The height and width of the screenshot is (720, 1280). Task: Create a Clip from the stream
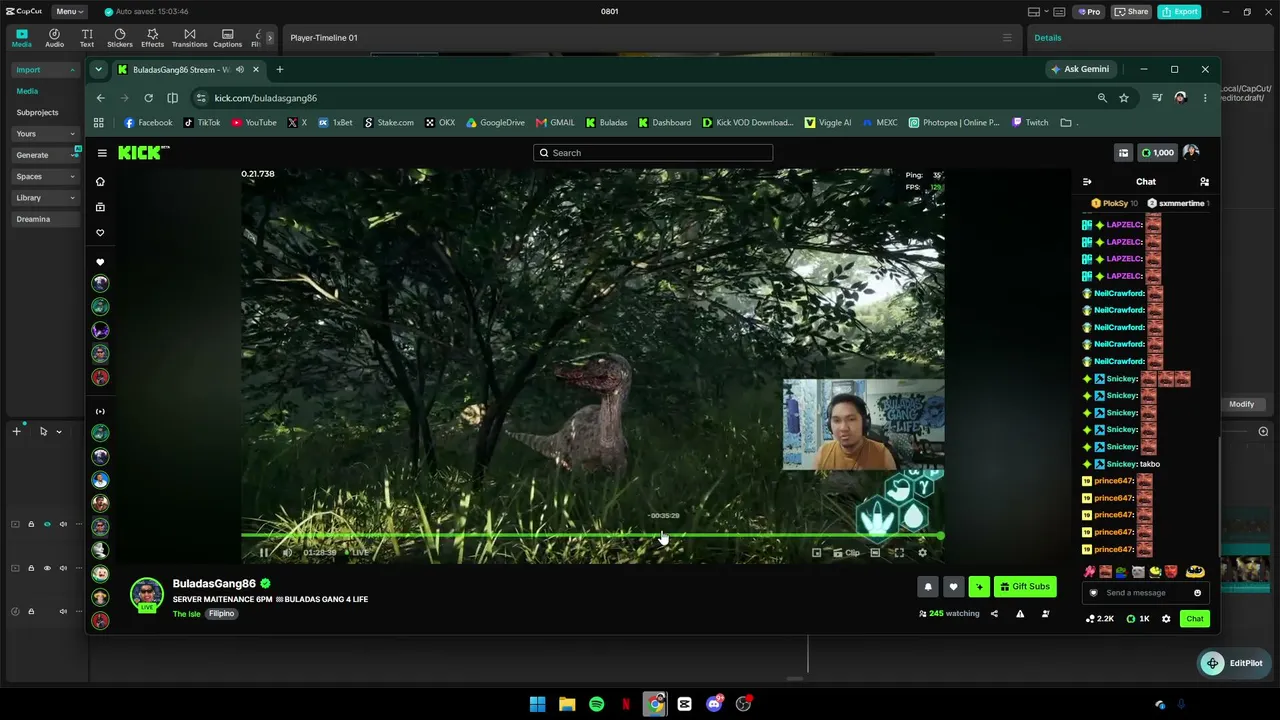pos(846,553)
